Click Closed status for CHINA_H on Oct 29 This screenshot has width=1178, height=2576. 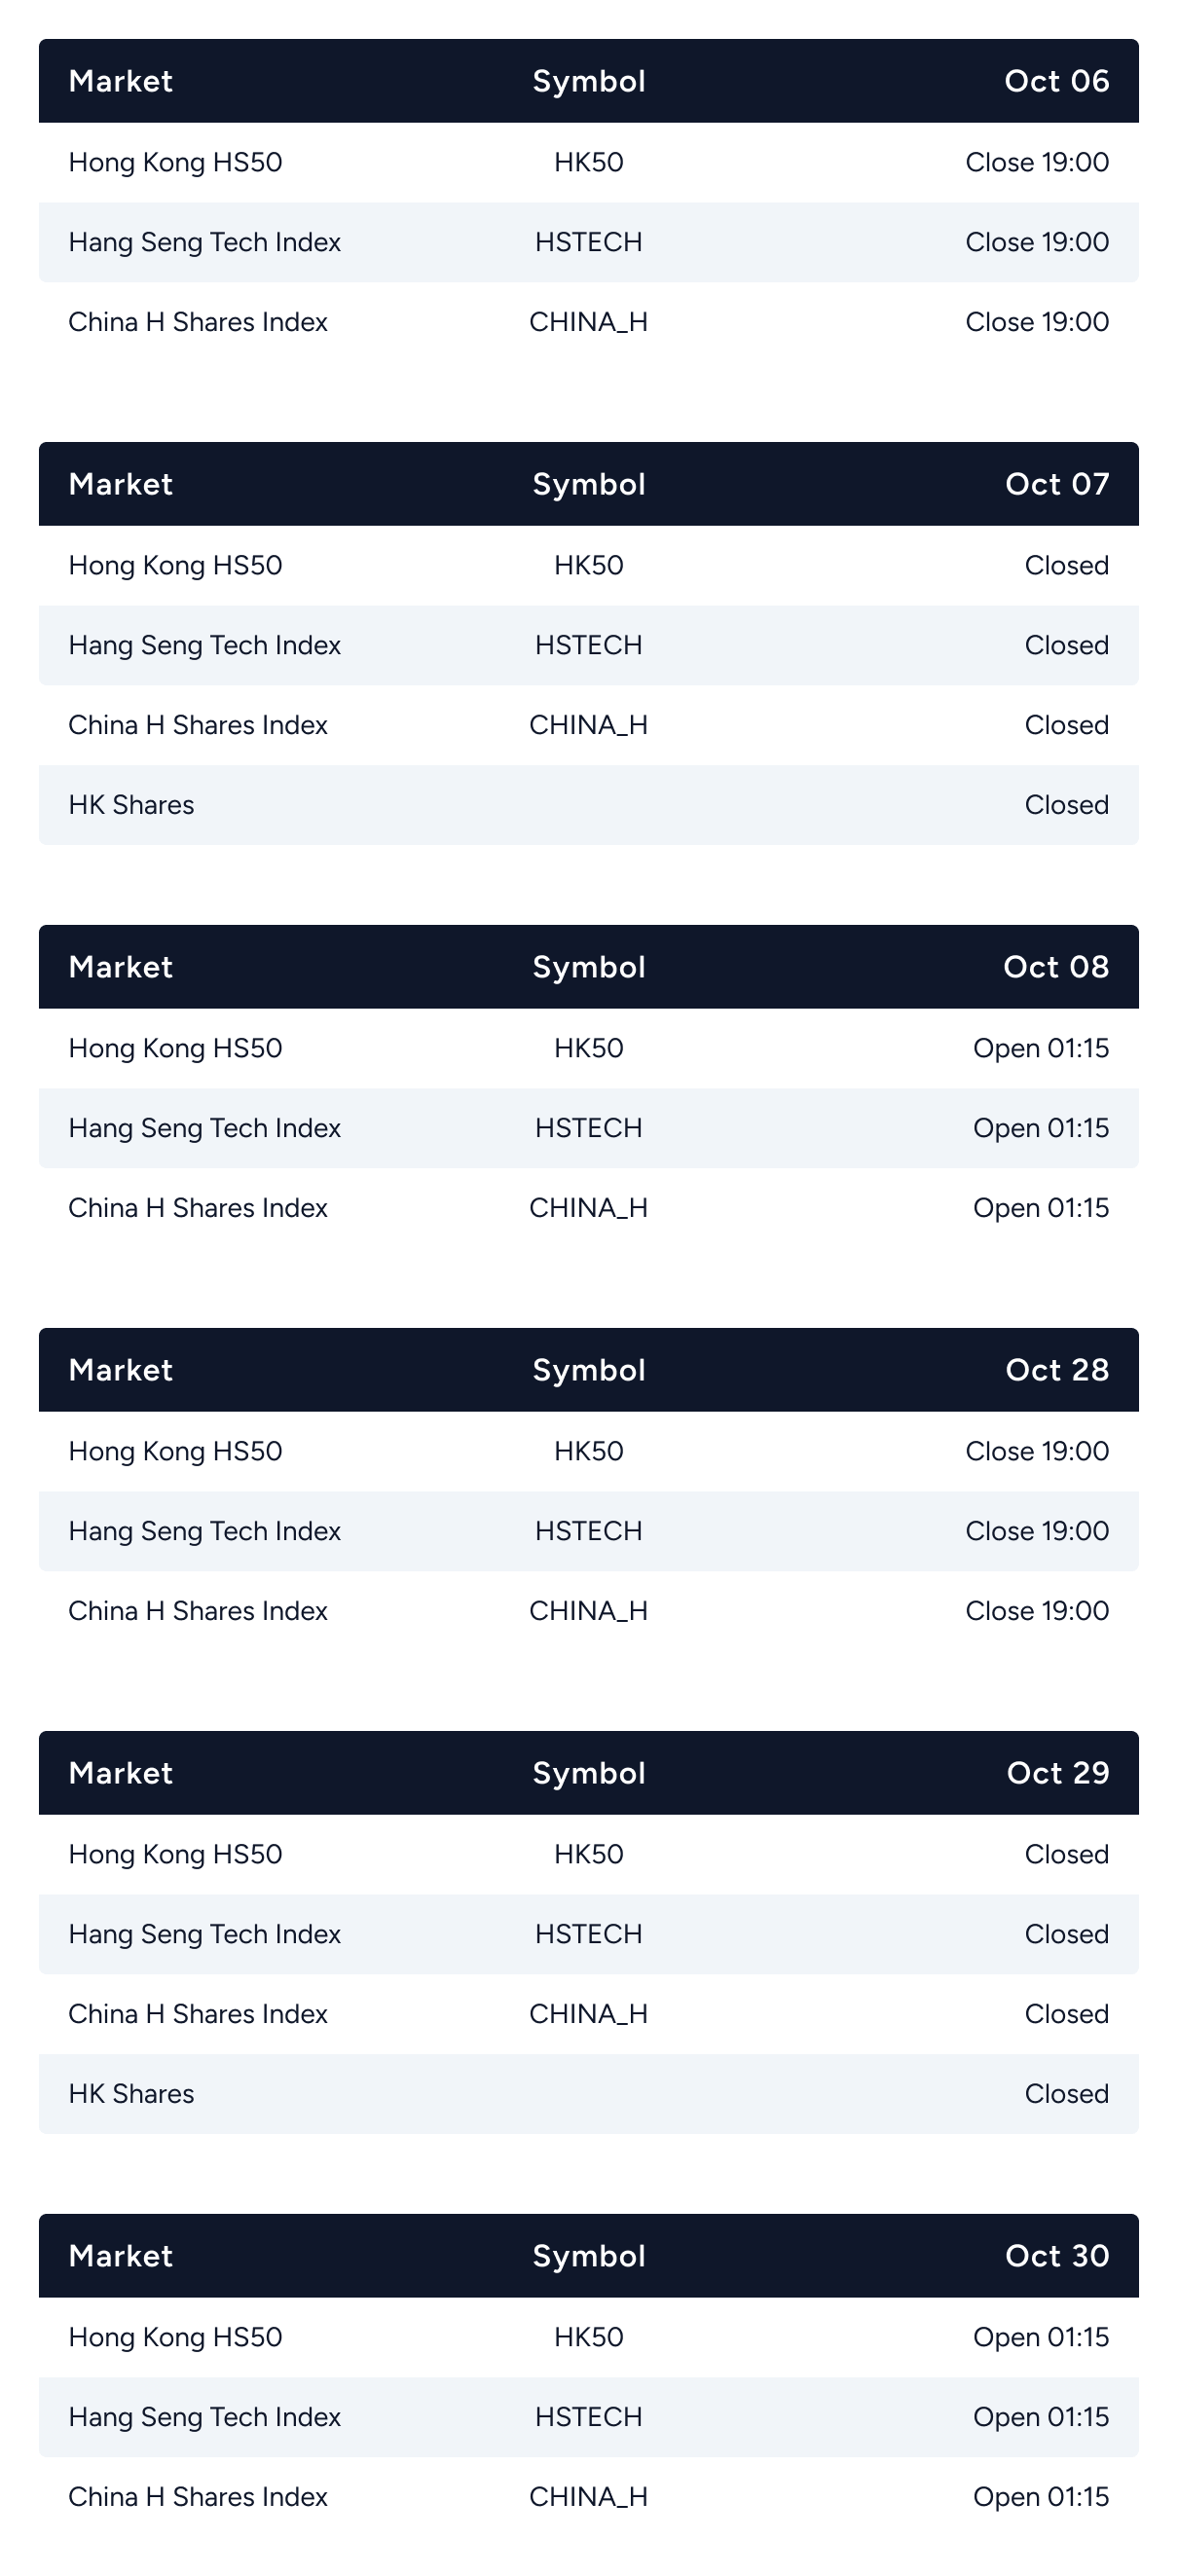(1066, 2014)
